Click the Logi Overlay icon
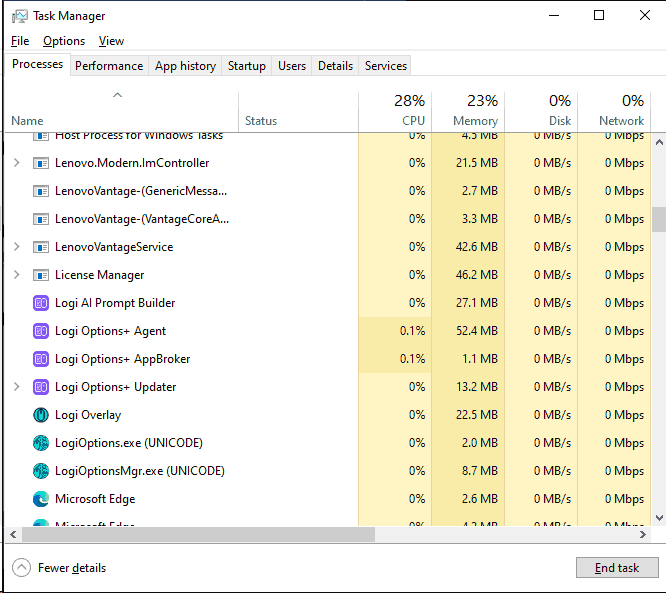The height and width of the screenshot is (593, 666). click(41, 415)
